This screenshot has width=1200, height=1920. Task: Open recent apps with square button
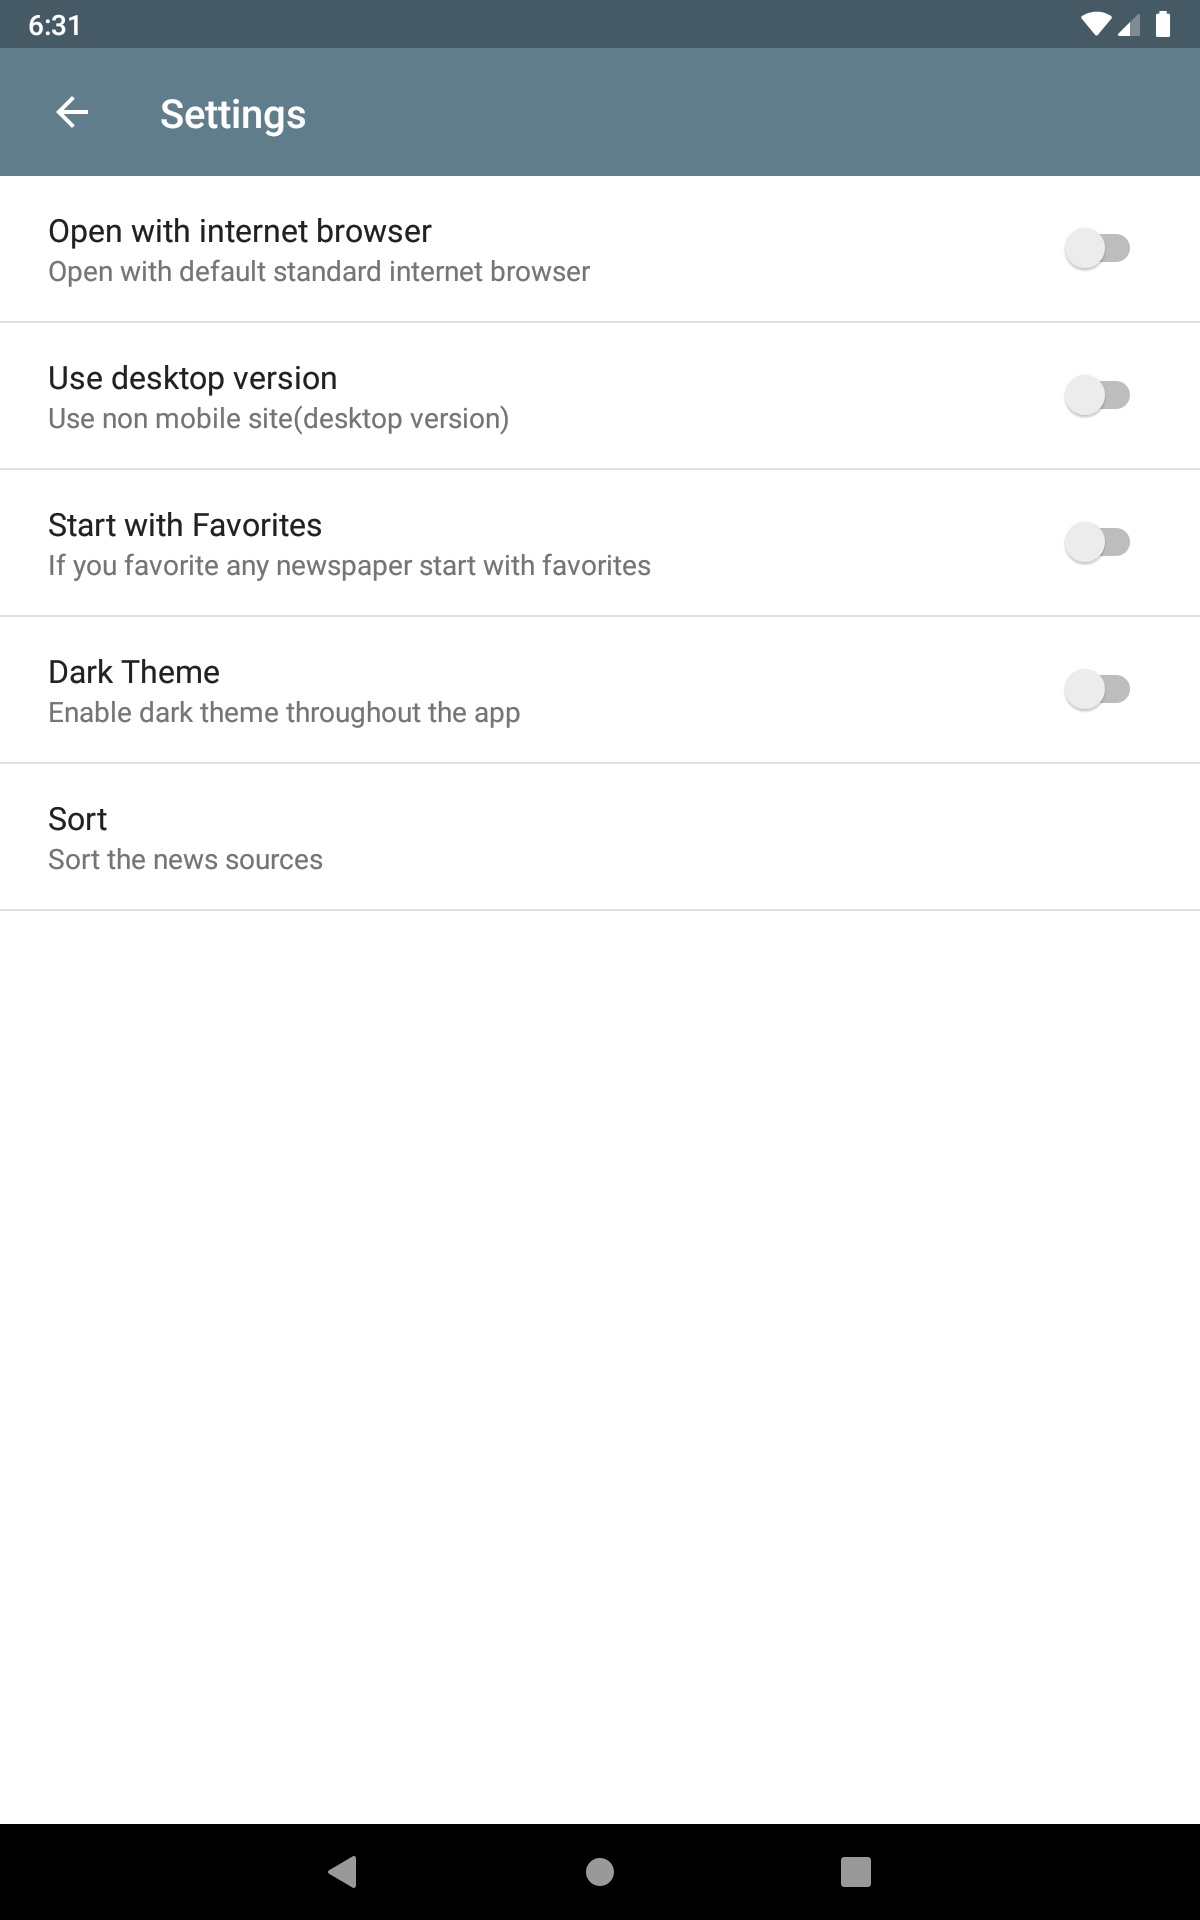click(x=855, y=1871)
